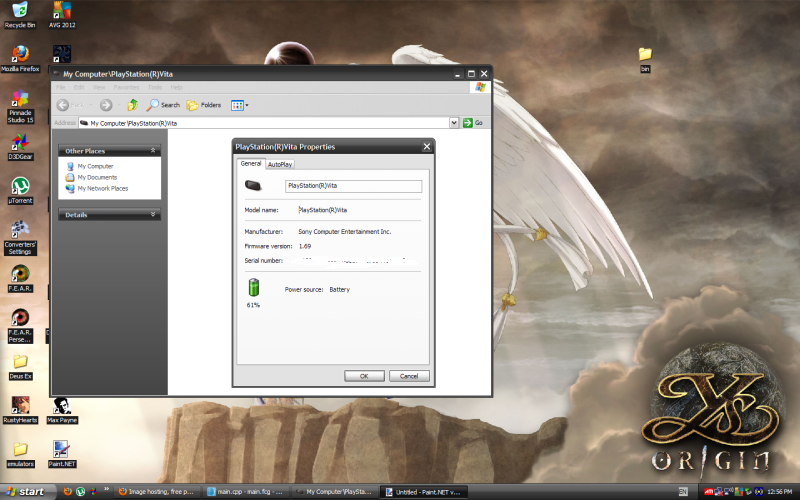This screenshot has width=800, height=500.
Task: Click the Go button next to address bar
Action: (x=473, y=123)
